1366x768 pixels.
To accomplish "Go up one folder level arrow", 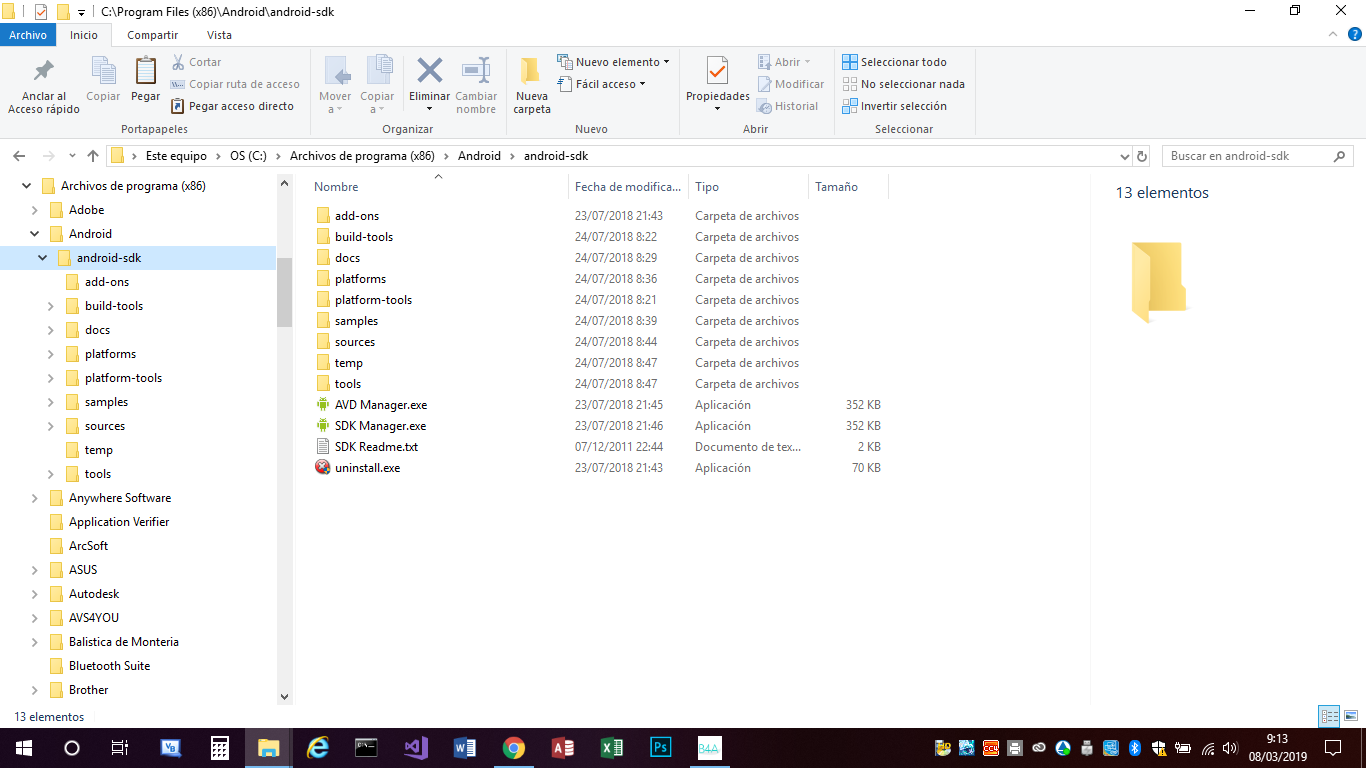I will coord(93,156).
